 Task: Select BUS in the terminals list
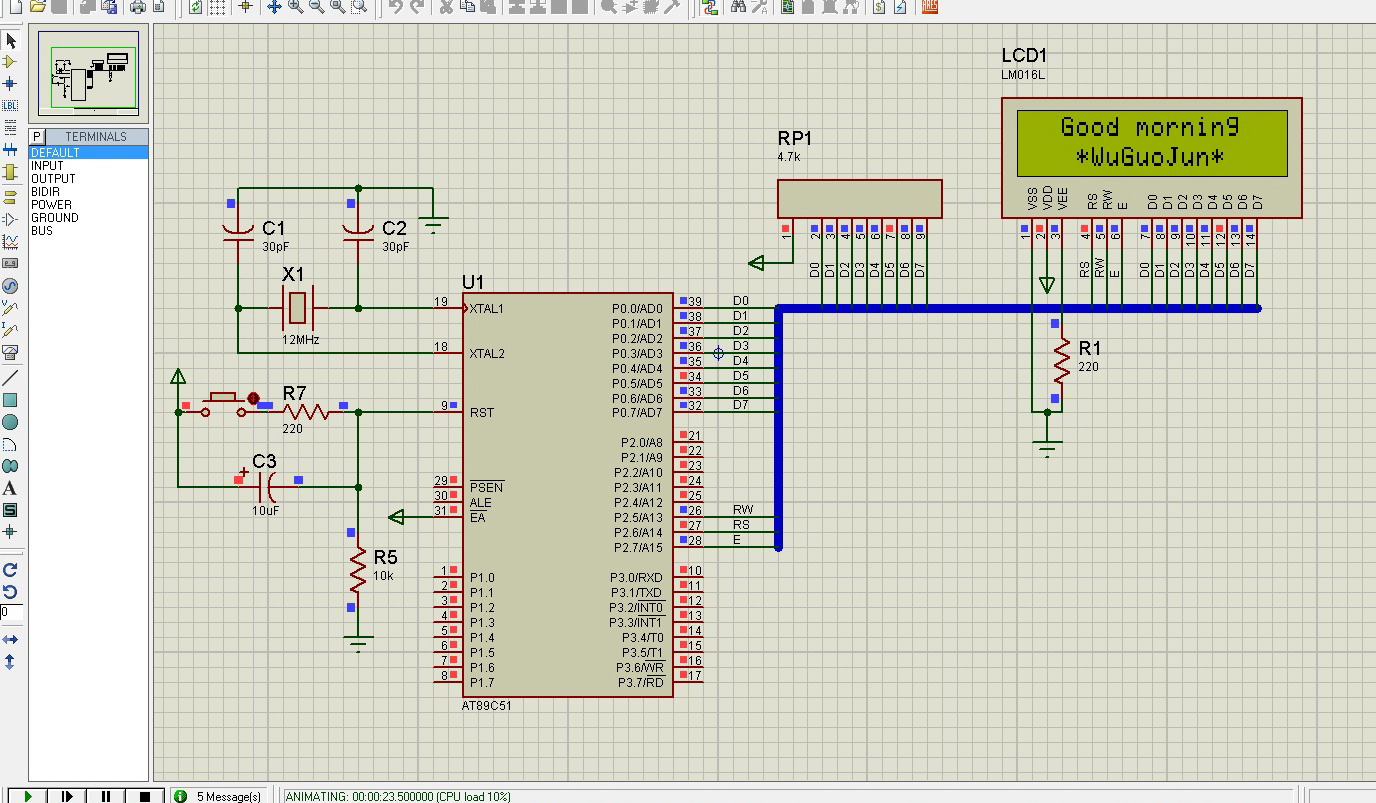(88, 230)
